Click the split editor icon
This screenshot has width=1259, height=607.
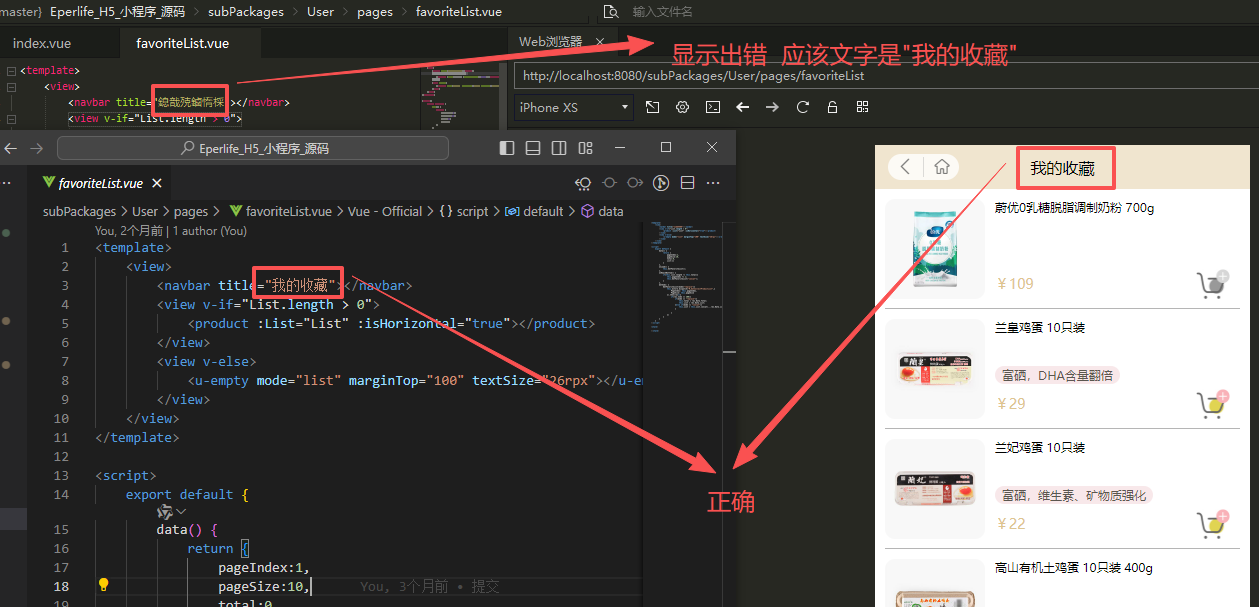(x=687, y=183)
